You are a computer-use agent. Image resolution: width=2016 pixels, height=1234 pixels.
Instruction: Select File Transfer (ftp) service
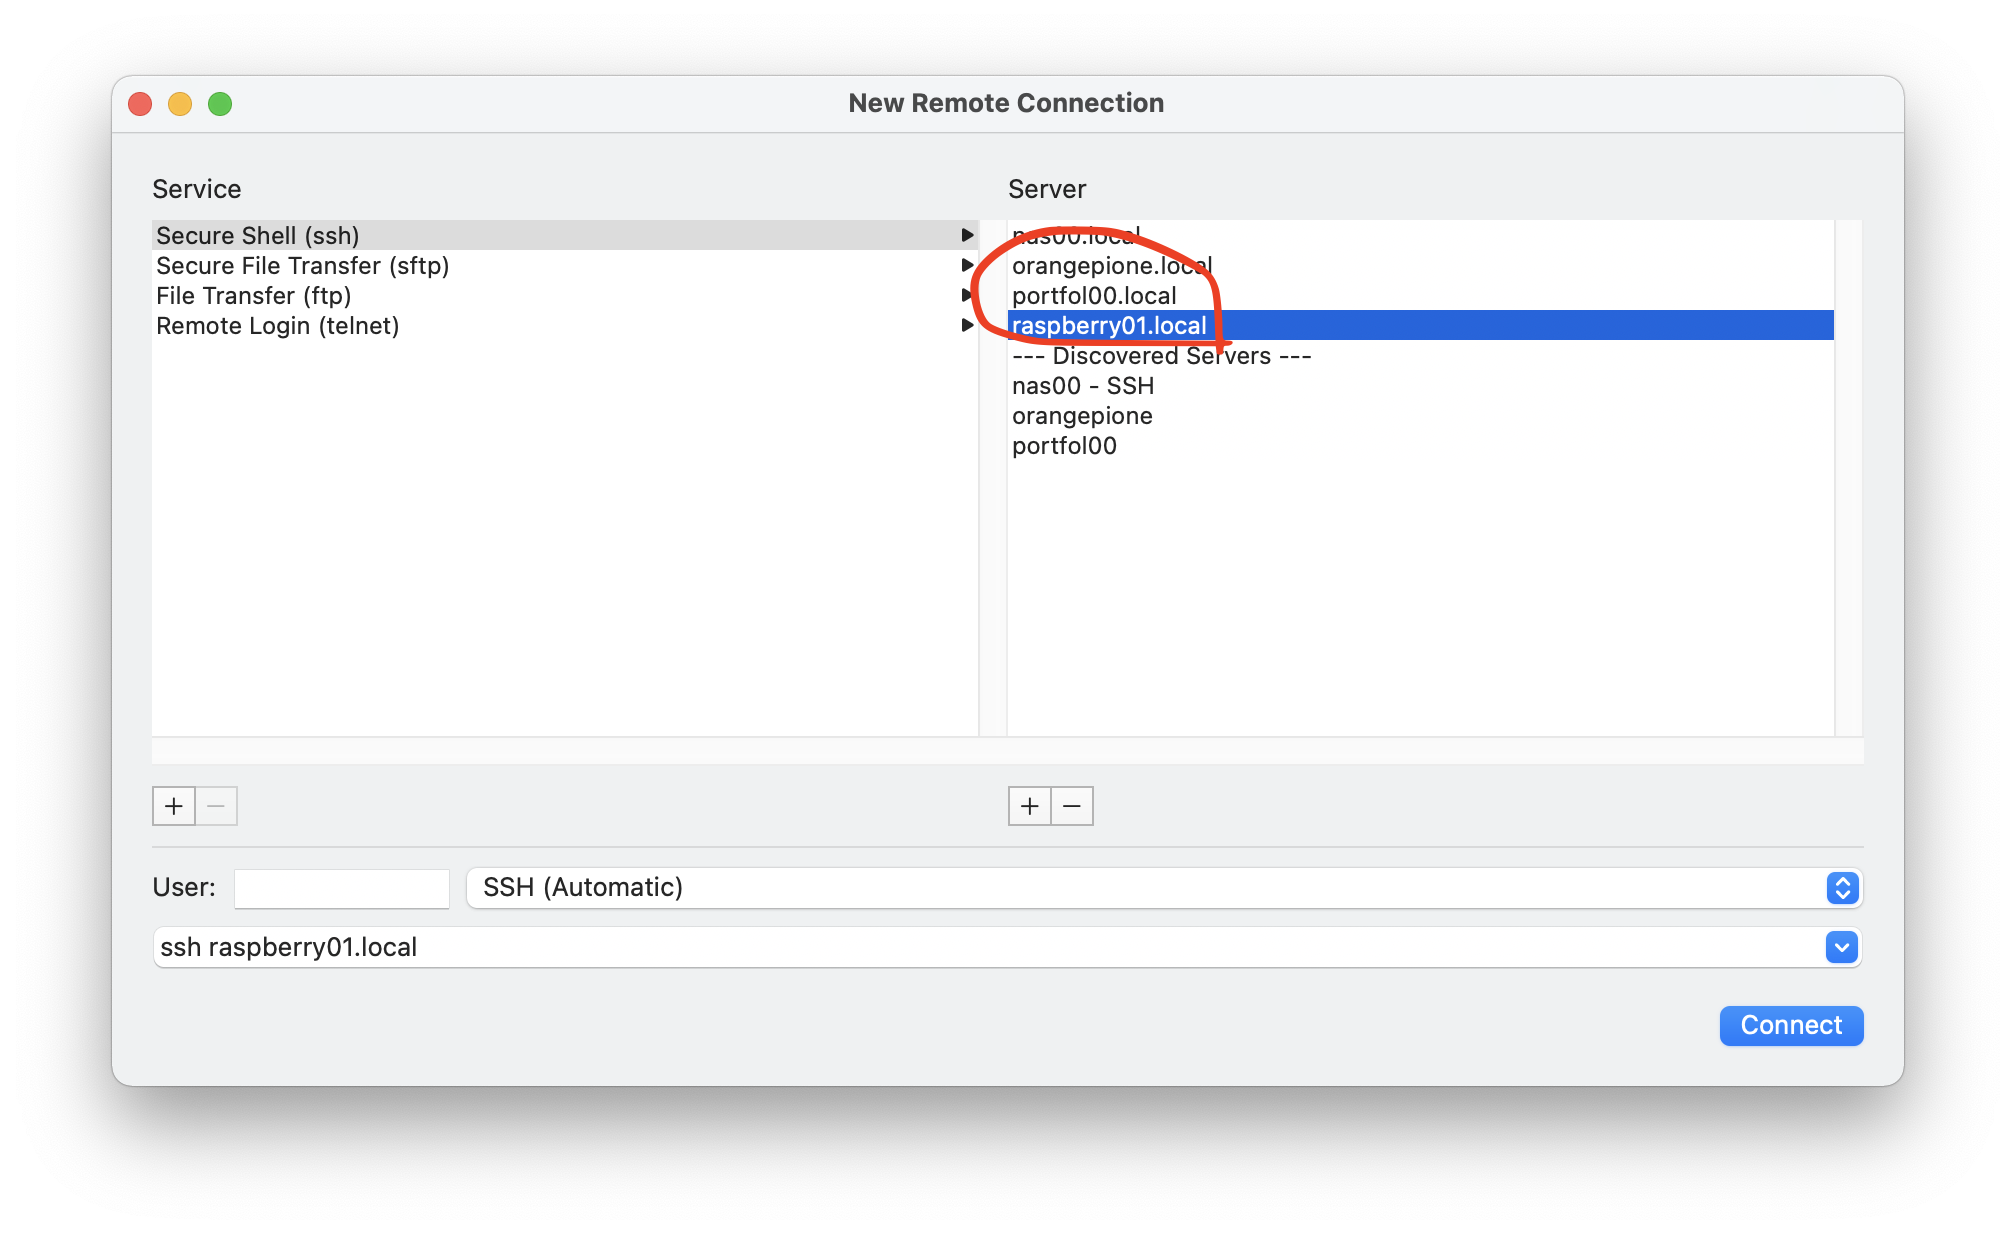pos(253,296)
